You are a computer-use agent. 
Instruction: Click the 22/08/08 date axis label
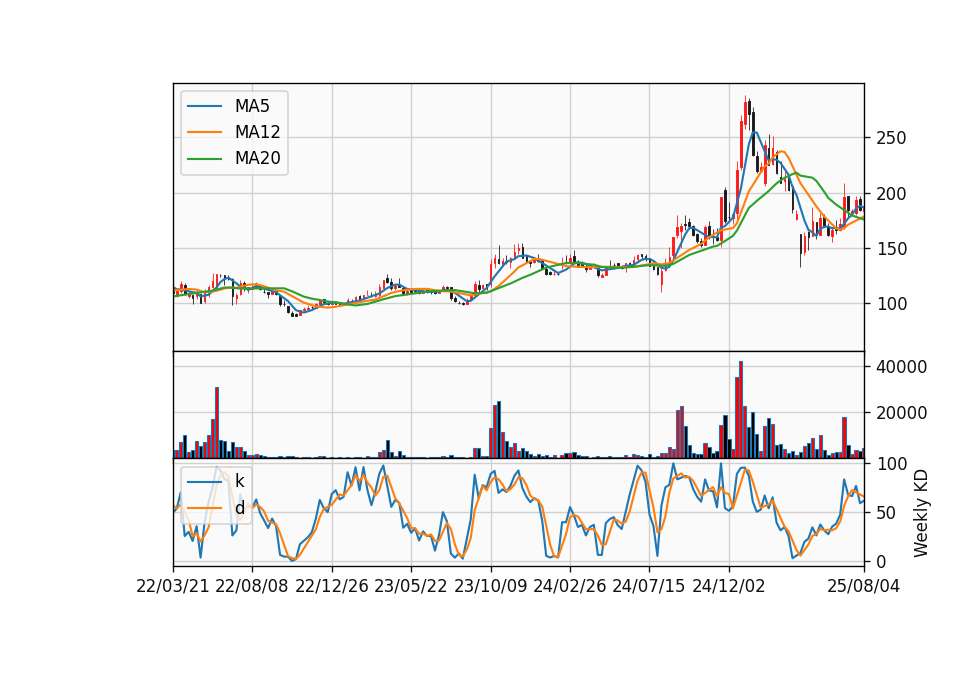(x=252, y=586)
